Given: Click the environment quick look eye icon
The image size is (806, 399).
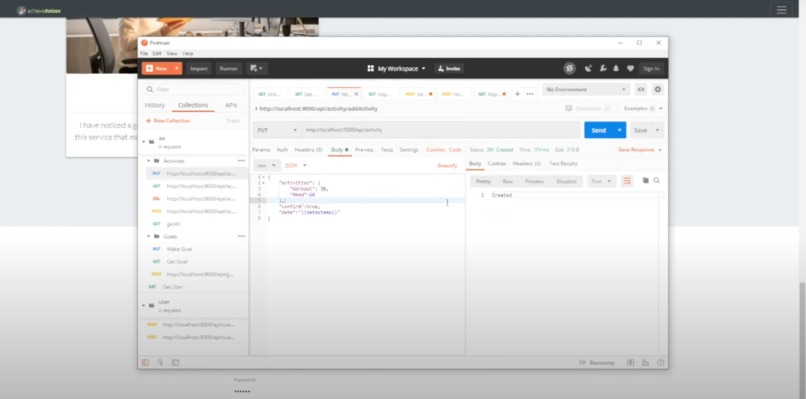Looking at the screenshot, I should point(640,89).
